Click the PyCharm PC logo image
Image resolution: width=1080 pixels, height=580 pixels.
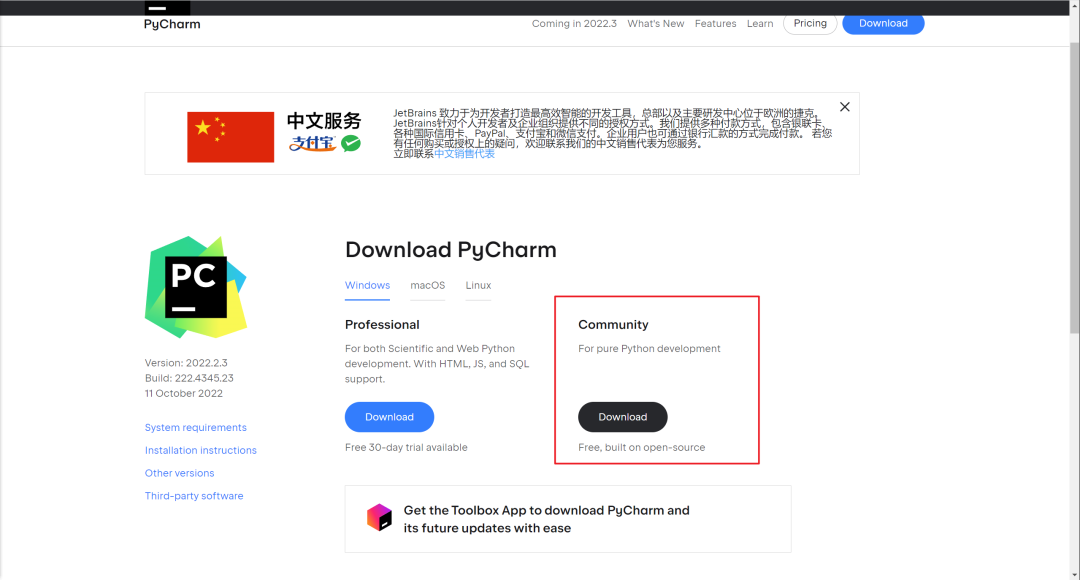tap(196, 287)
